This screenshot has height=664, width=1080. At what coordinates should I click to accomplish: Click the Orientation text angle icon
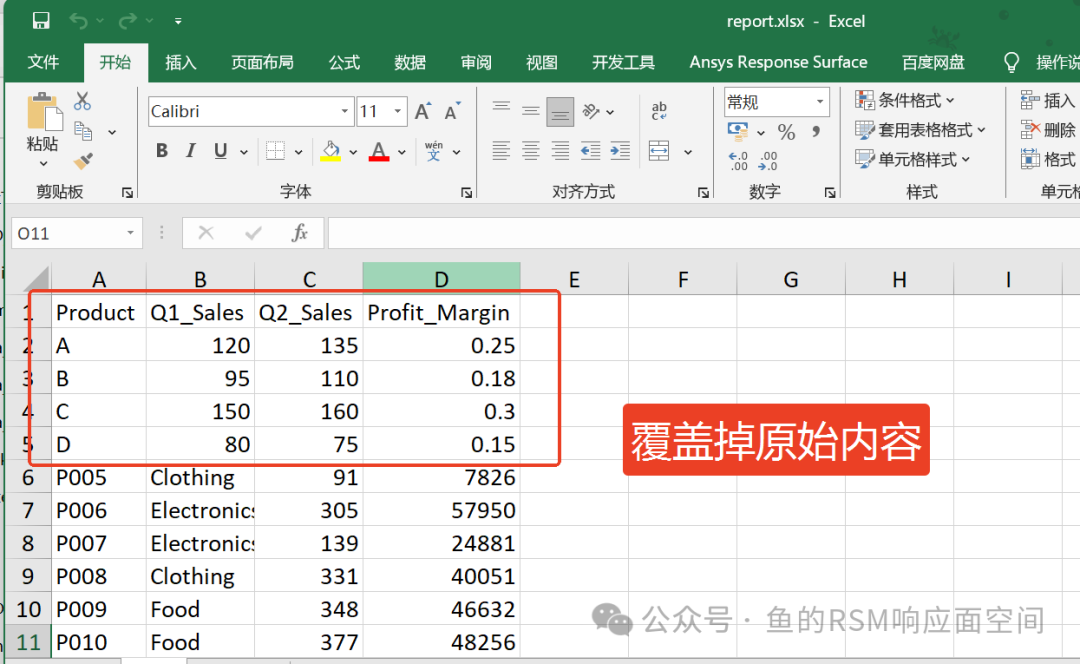(x=591, y=111)
